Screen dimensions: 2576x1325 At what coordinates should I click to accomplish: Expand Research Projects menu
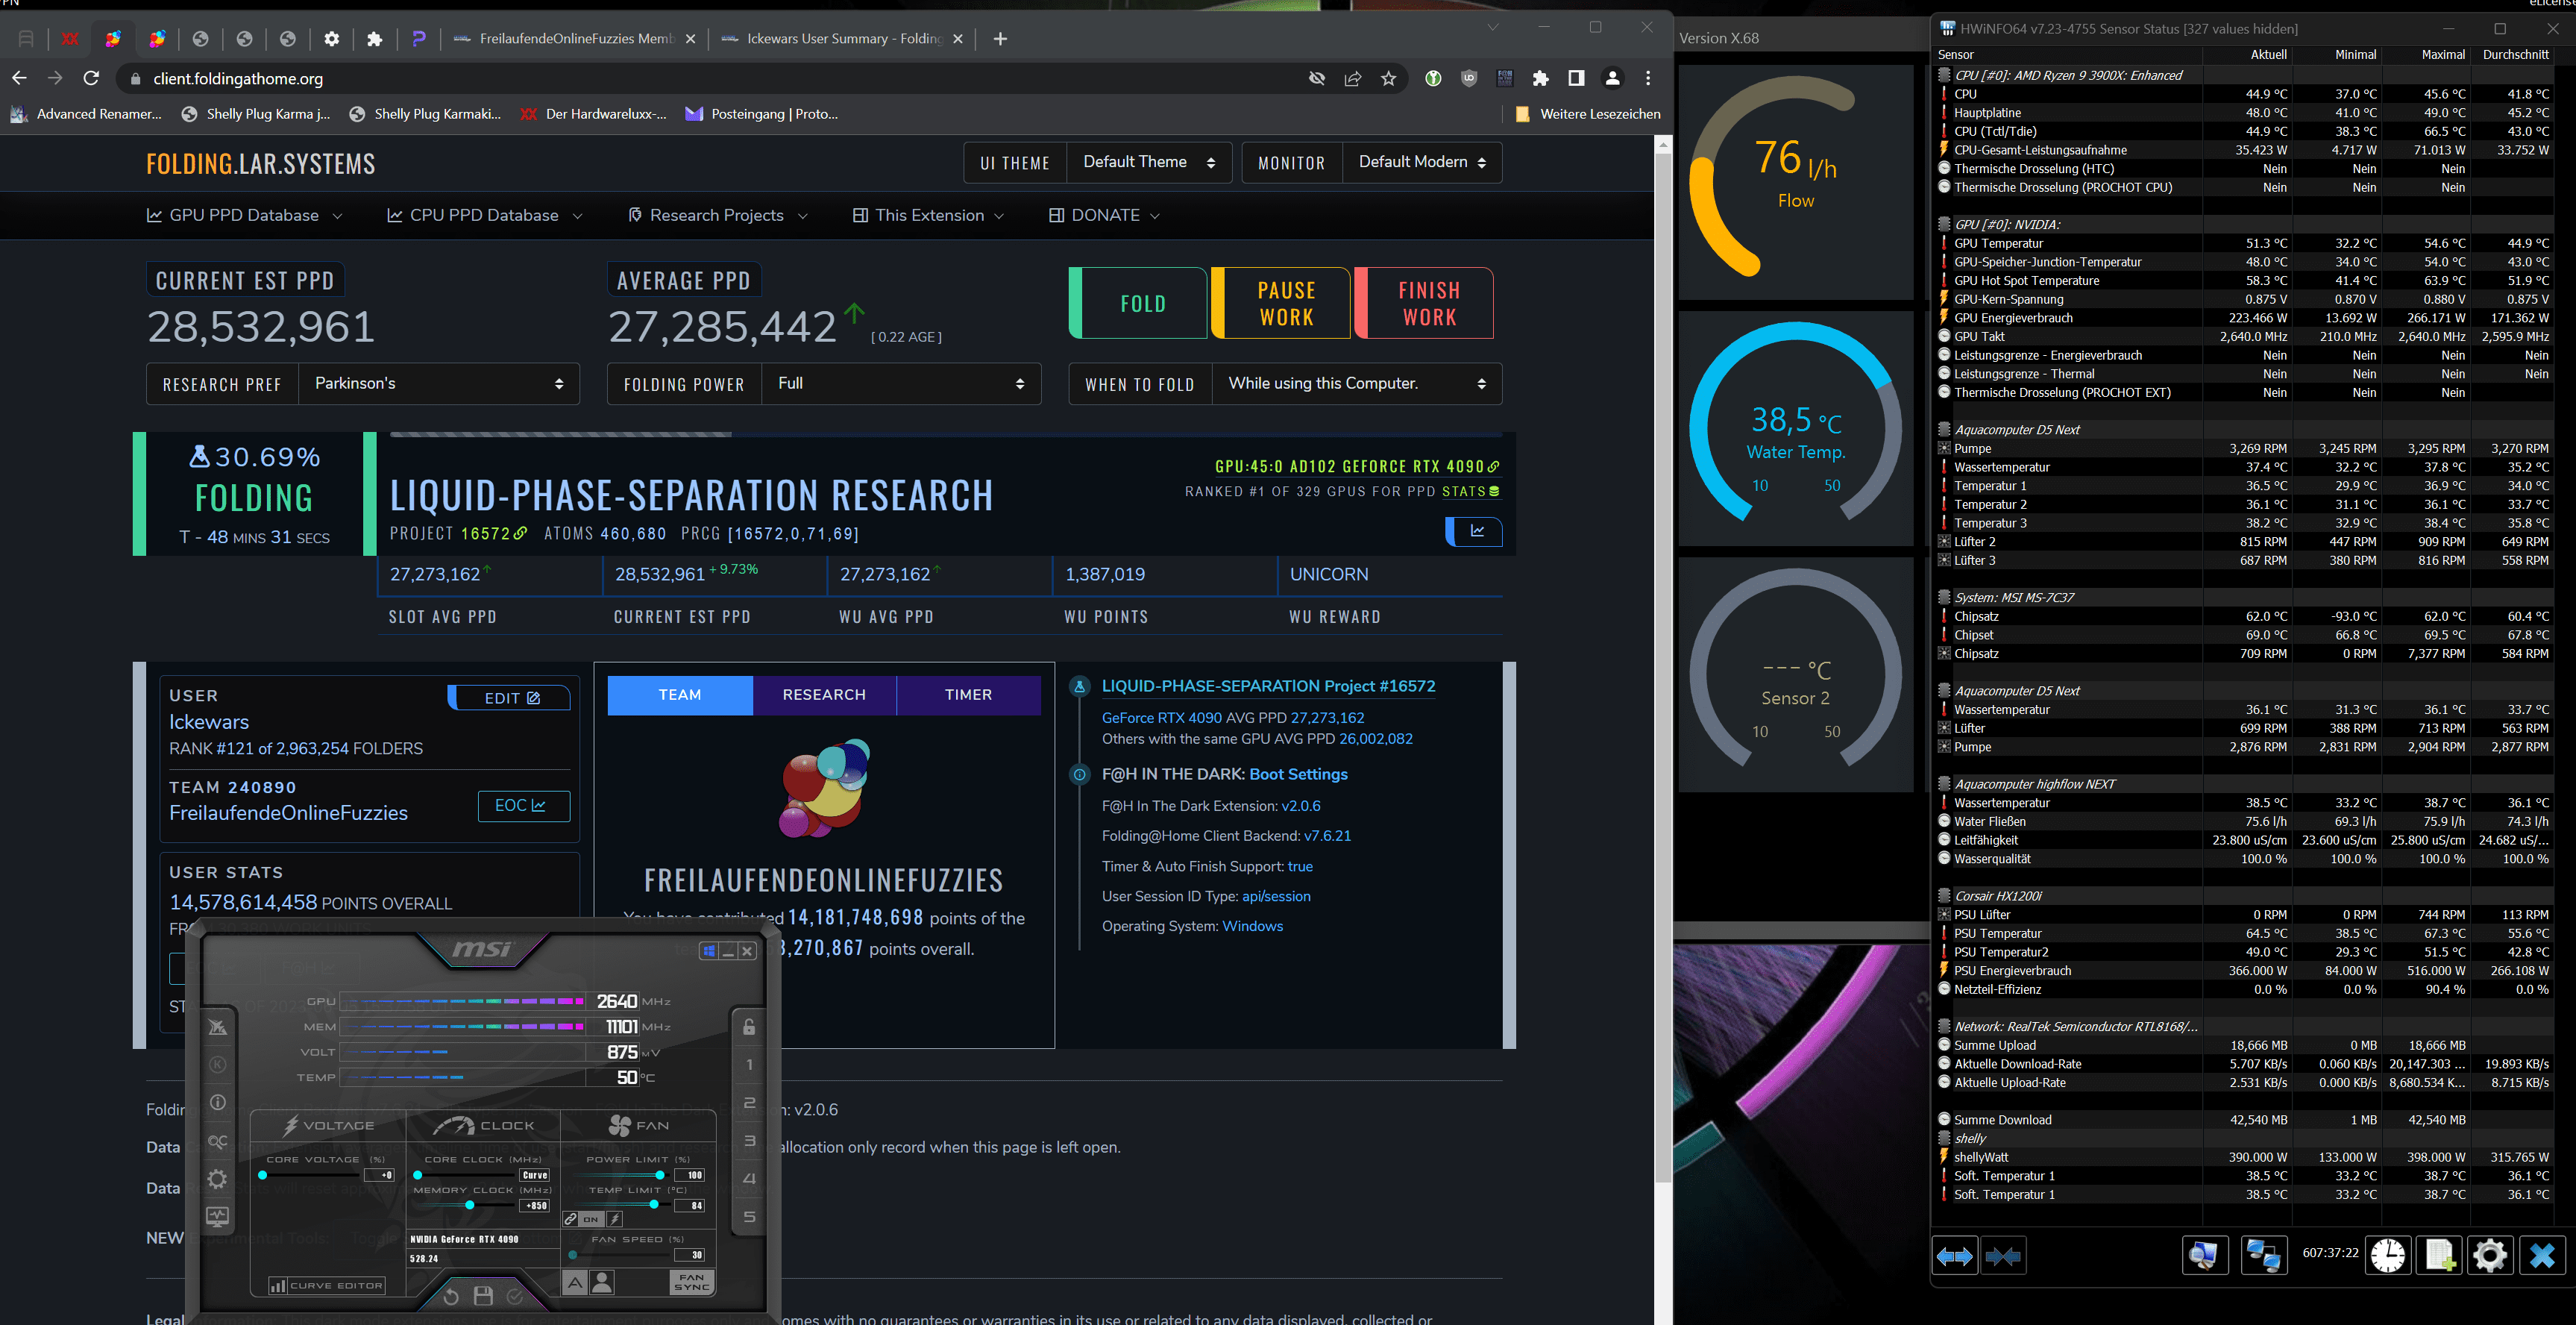click(x=717, y=215)
